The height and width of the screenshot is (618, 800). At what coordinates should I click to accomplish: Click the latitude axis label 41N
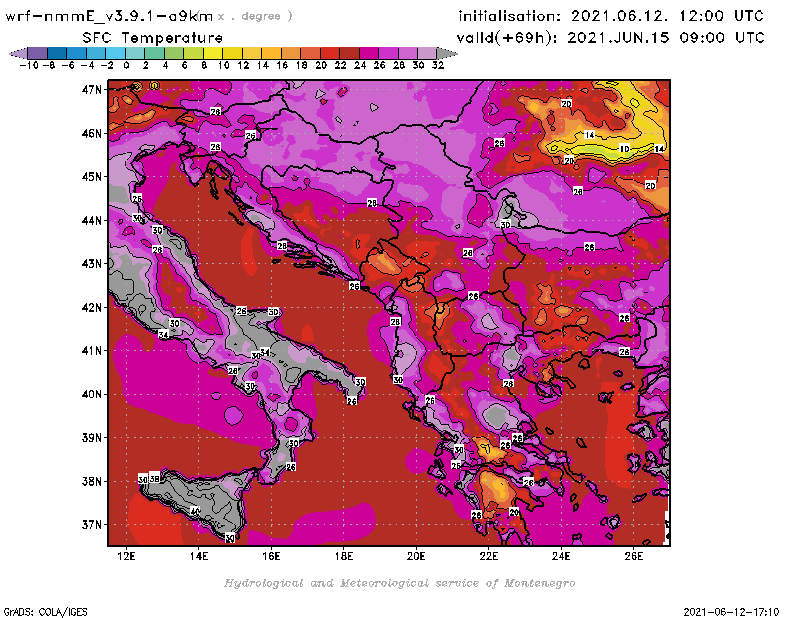92,351
